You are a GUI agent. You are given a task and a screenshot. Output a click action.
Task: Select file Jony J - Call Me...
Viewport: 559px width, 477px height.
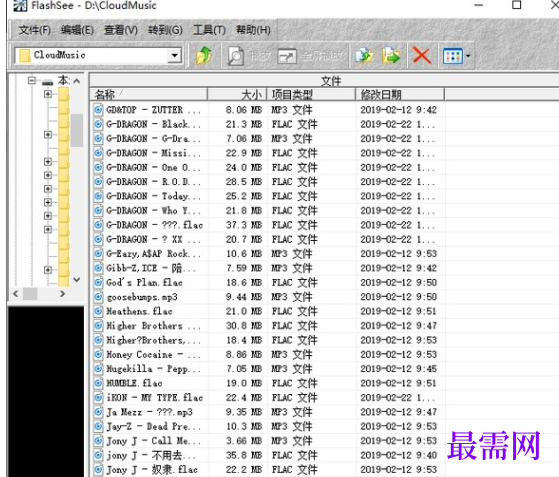(153, 441)
